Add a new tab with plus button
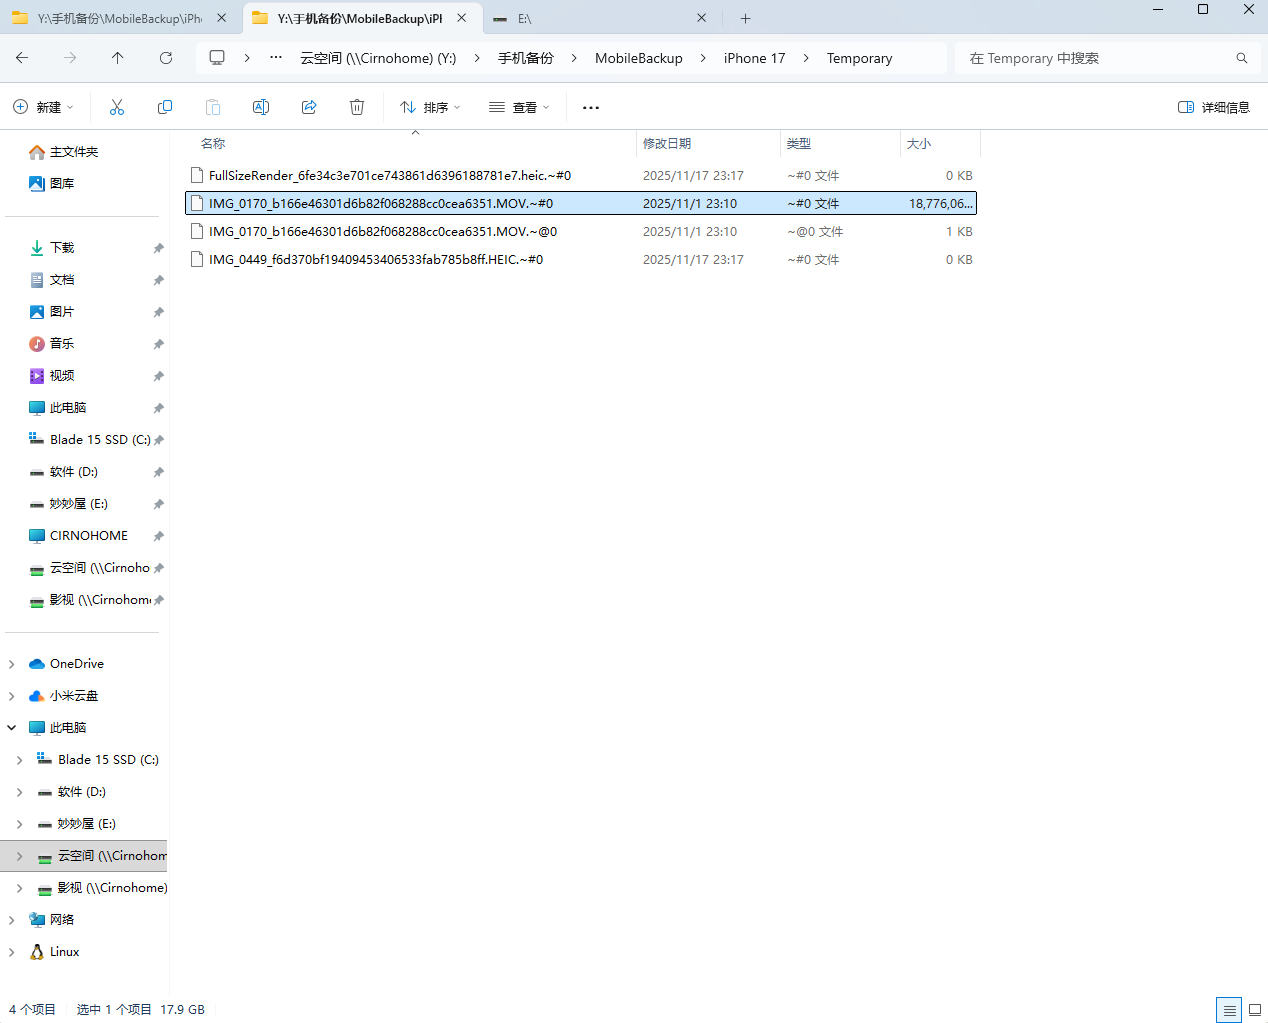The height and width of the screenshot is (1023, 1268). click(x=745, y=18)
